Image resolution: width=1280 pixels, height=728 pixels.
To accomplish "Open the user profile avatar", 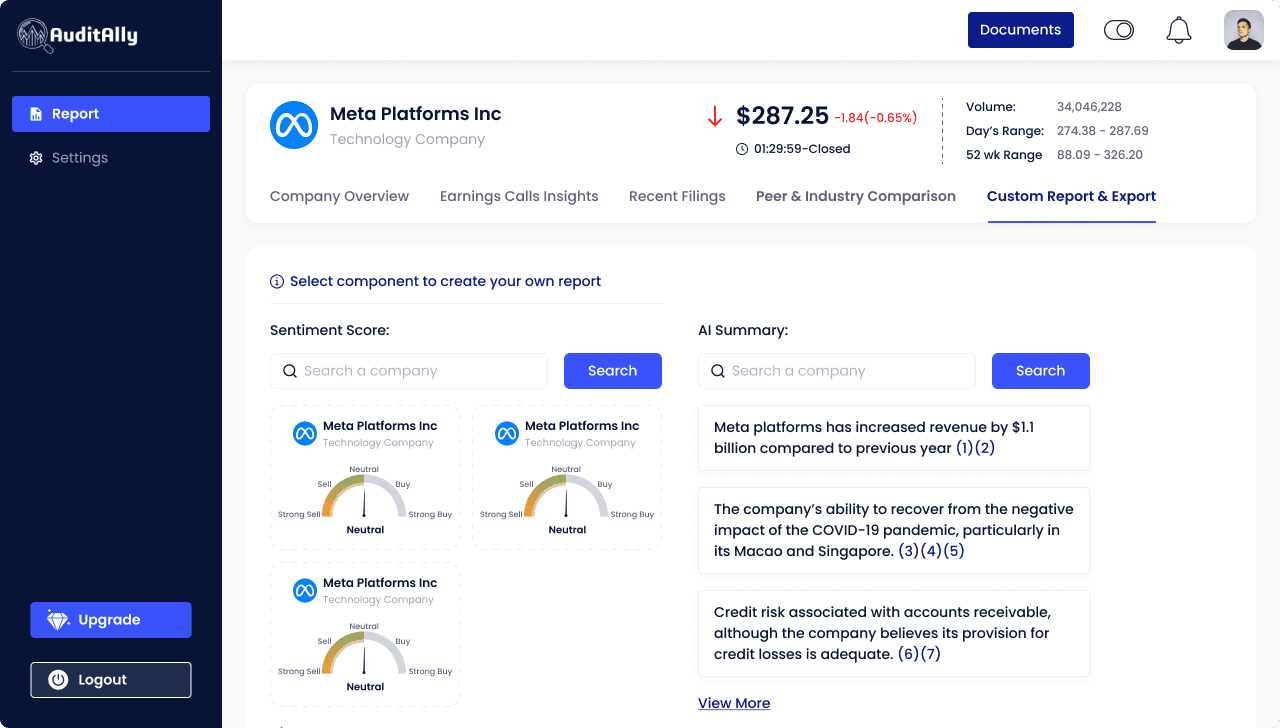I will click(x=1244, y=30).
